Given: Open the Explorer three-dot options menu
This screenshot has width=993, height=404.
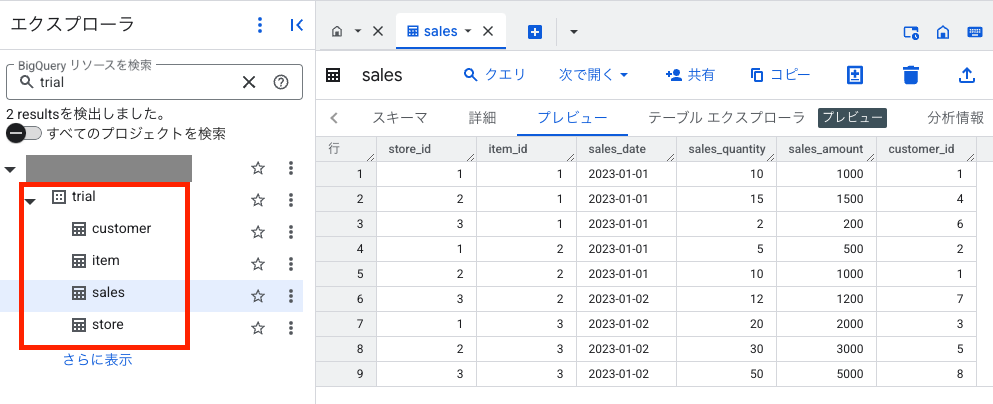Looking at the screenshot, I should coord(260,25).
